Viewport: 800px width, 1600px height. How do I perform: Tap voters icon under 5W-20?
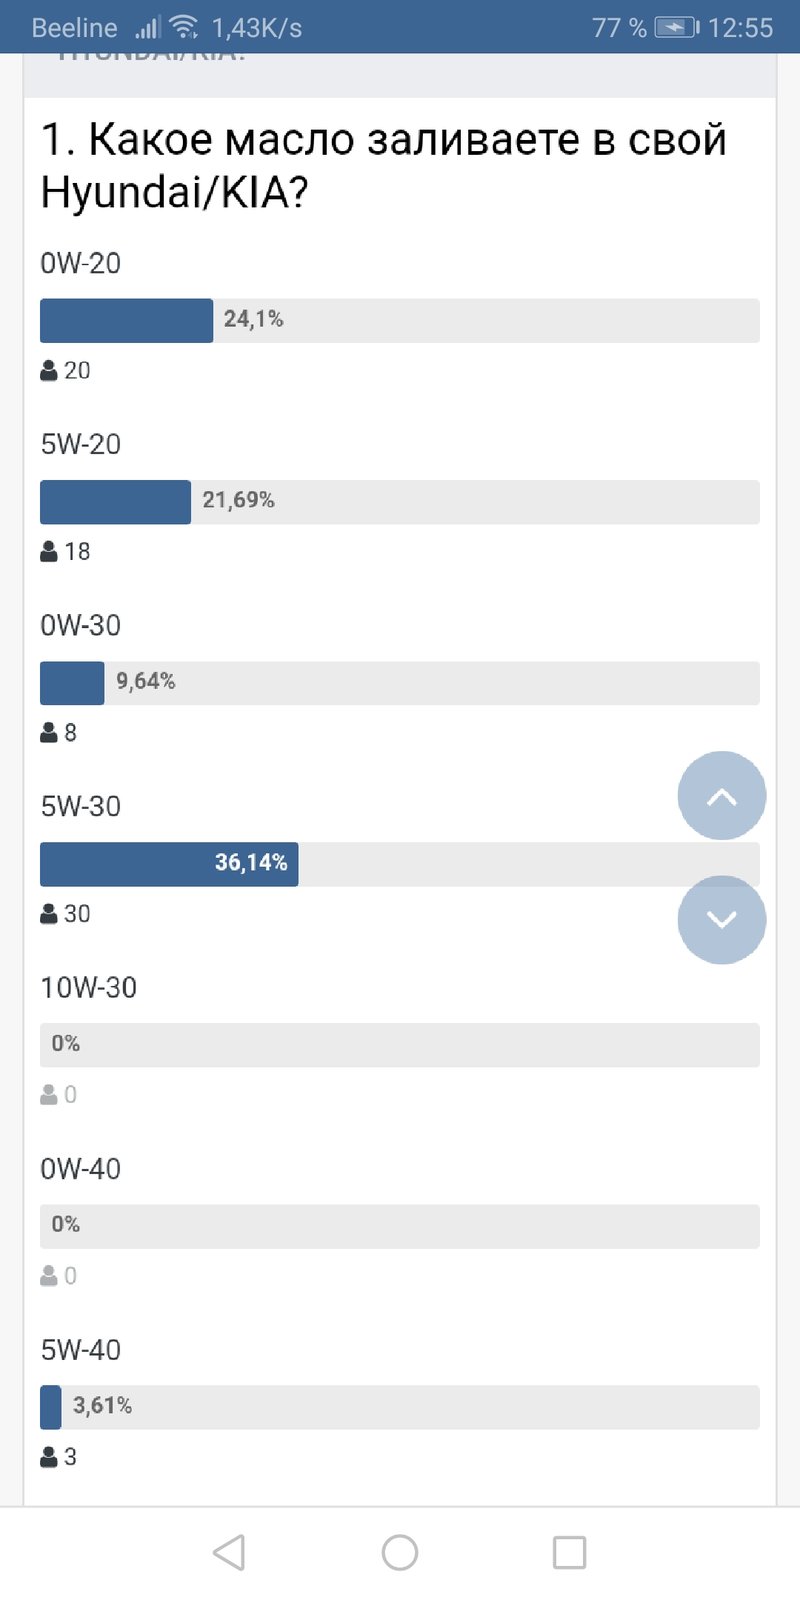(x=49, y=552)
